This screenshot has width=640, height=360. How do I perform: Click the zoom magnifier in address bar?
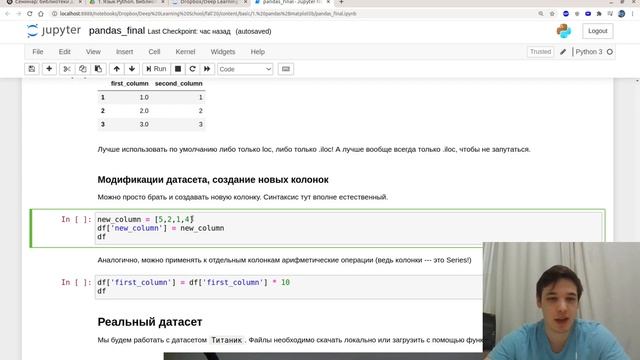click(x=541, y=13)
